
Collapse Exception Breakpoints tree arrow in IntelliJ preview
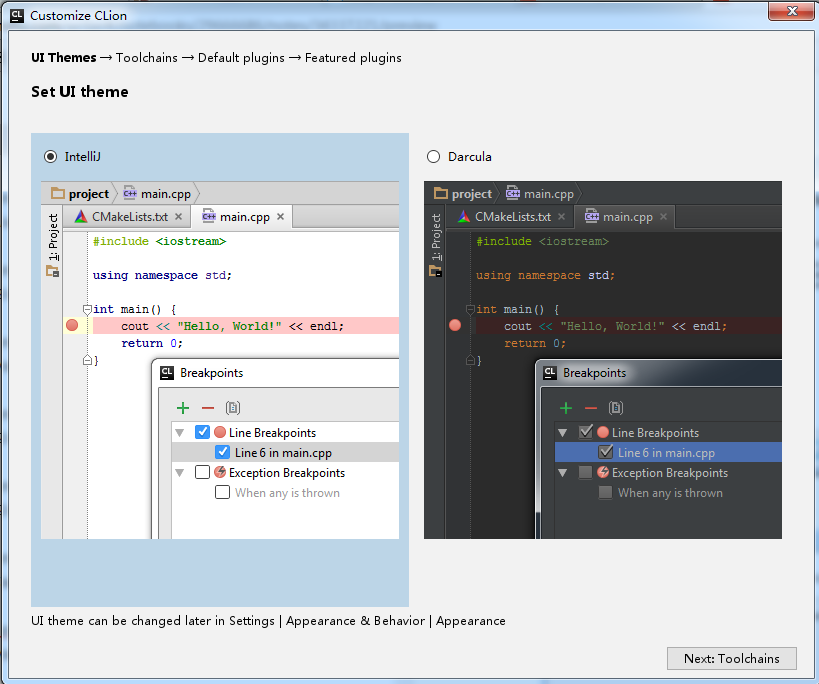click(x=180, y=473)
